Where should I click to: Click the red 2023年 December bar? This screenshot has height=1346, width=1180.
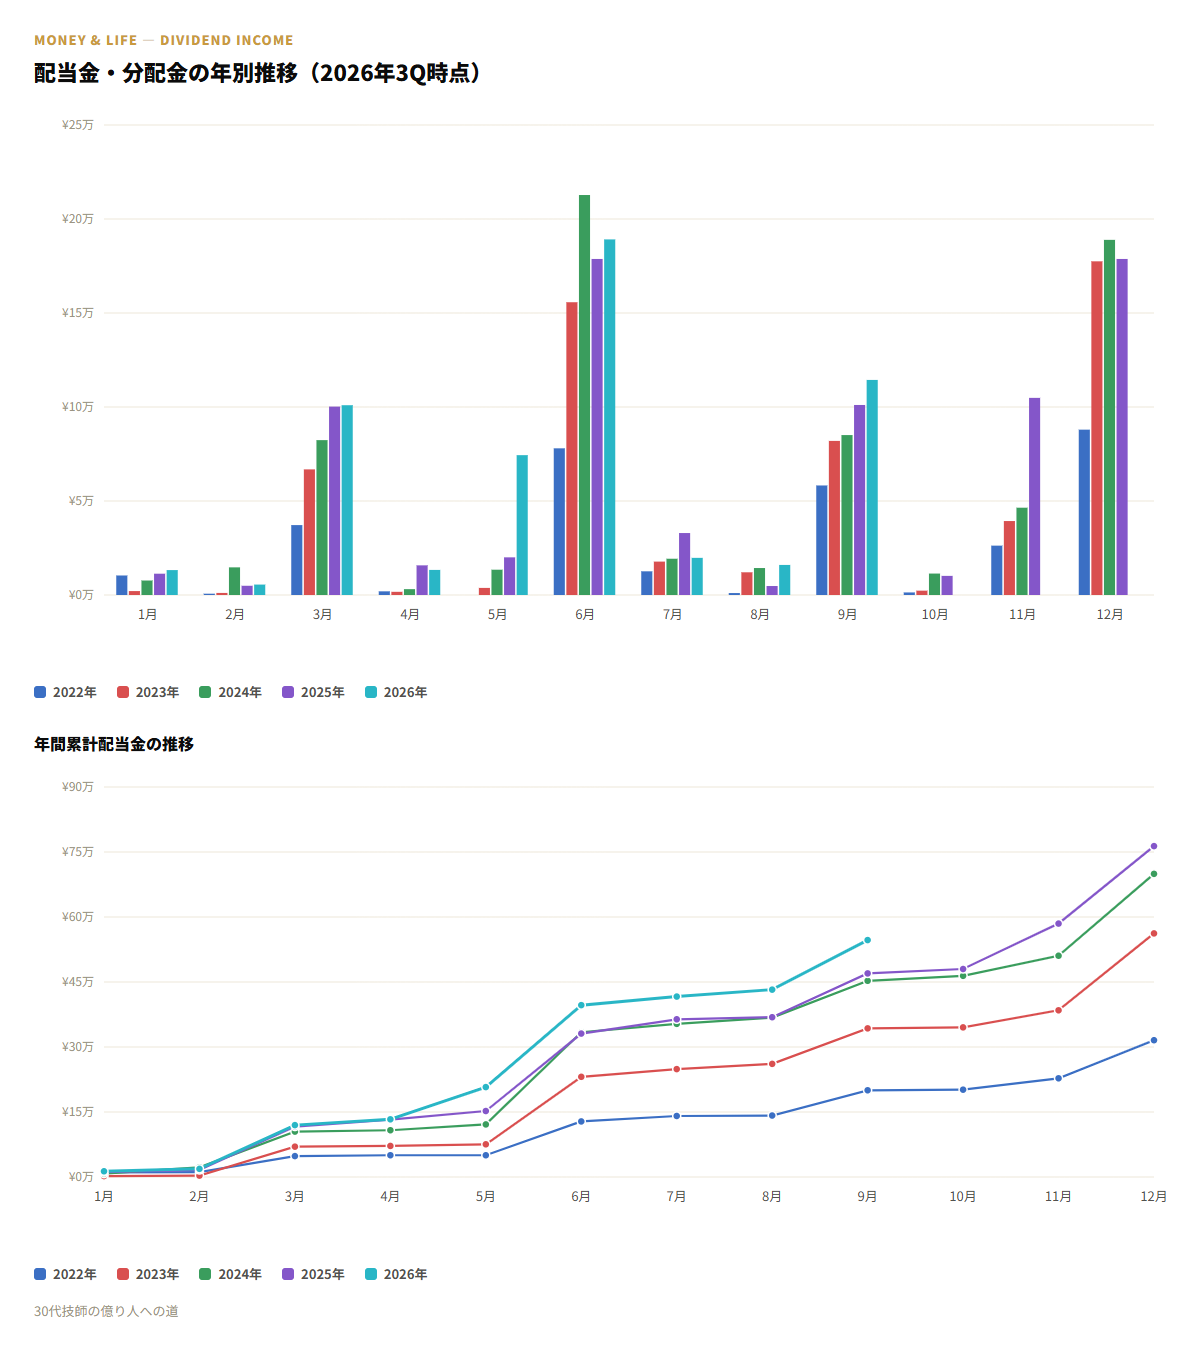[x=1097, y=428]
